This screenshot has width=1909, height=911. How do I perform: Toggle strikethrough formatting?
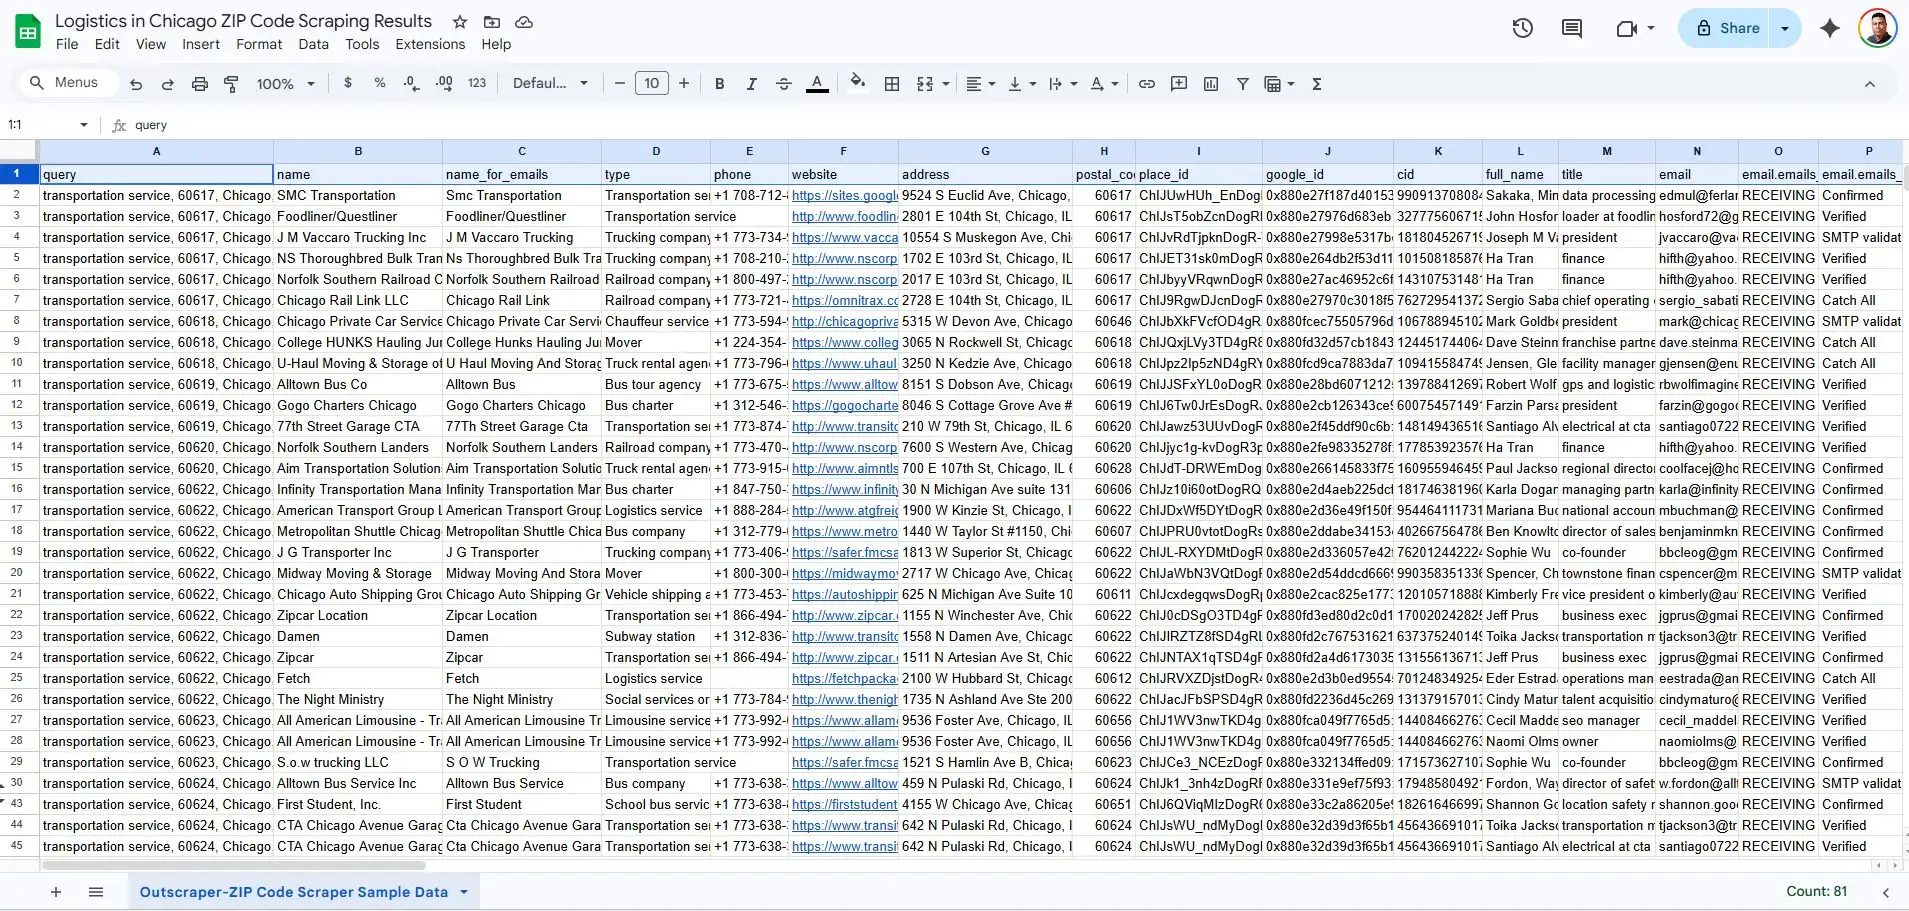pyautogui.click(x=784, y=84)
